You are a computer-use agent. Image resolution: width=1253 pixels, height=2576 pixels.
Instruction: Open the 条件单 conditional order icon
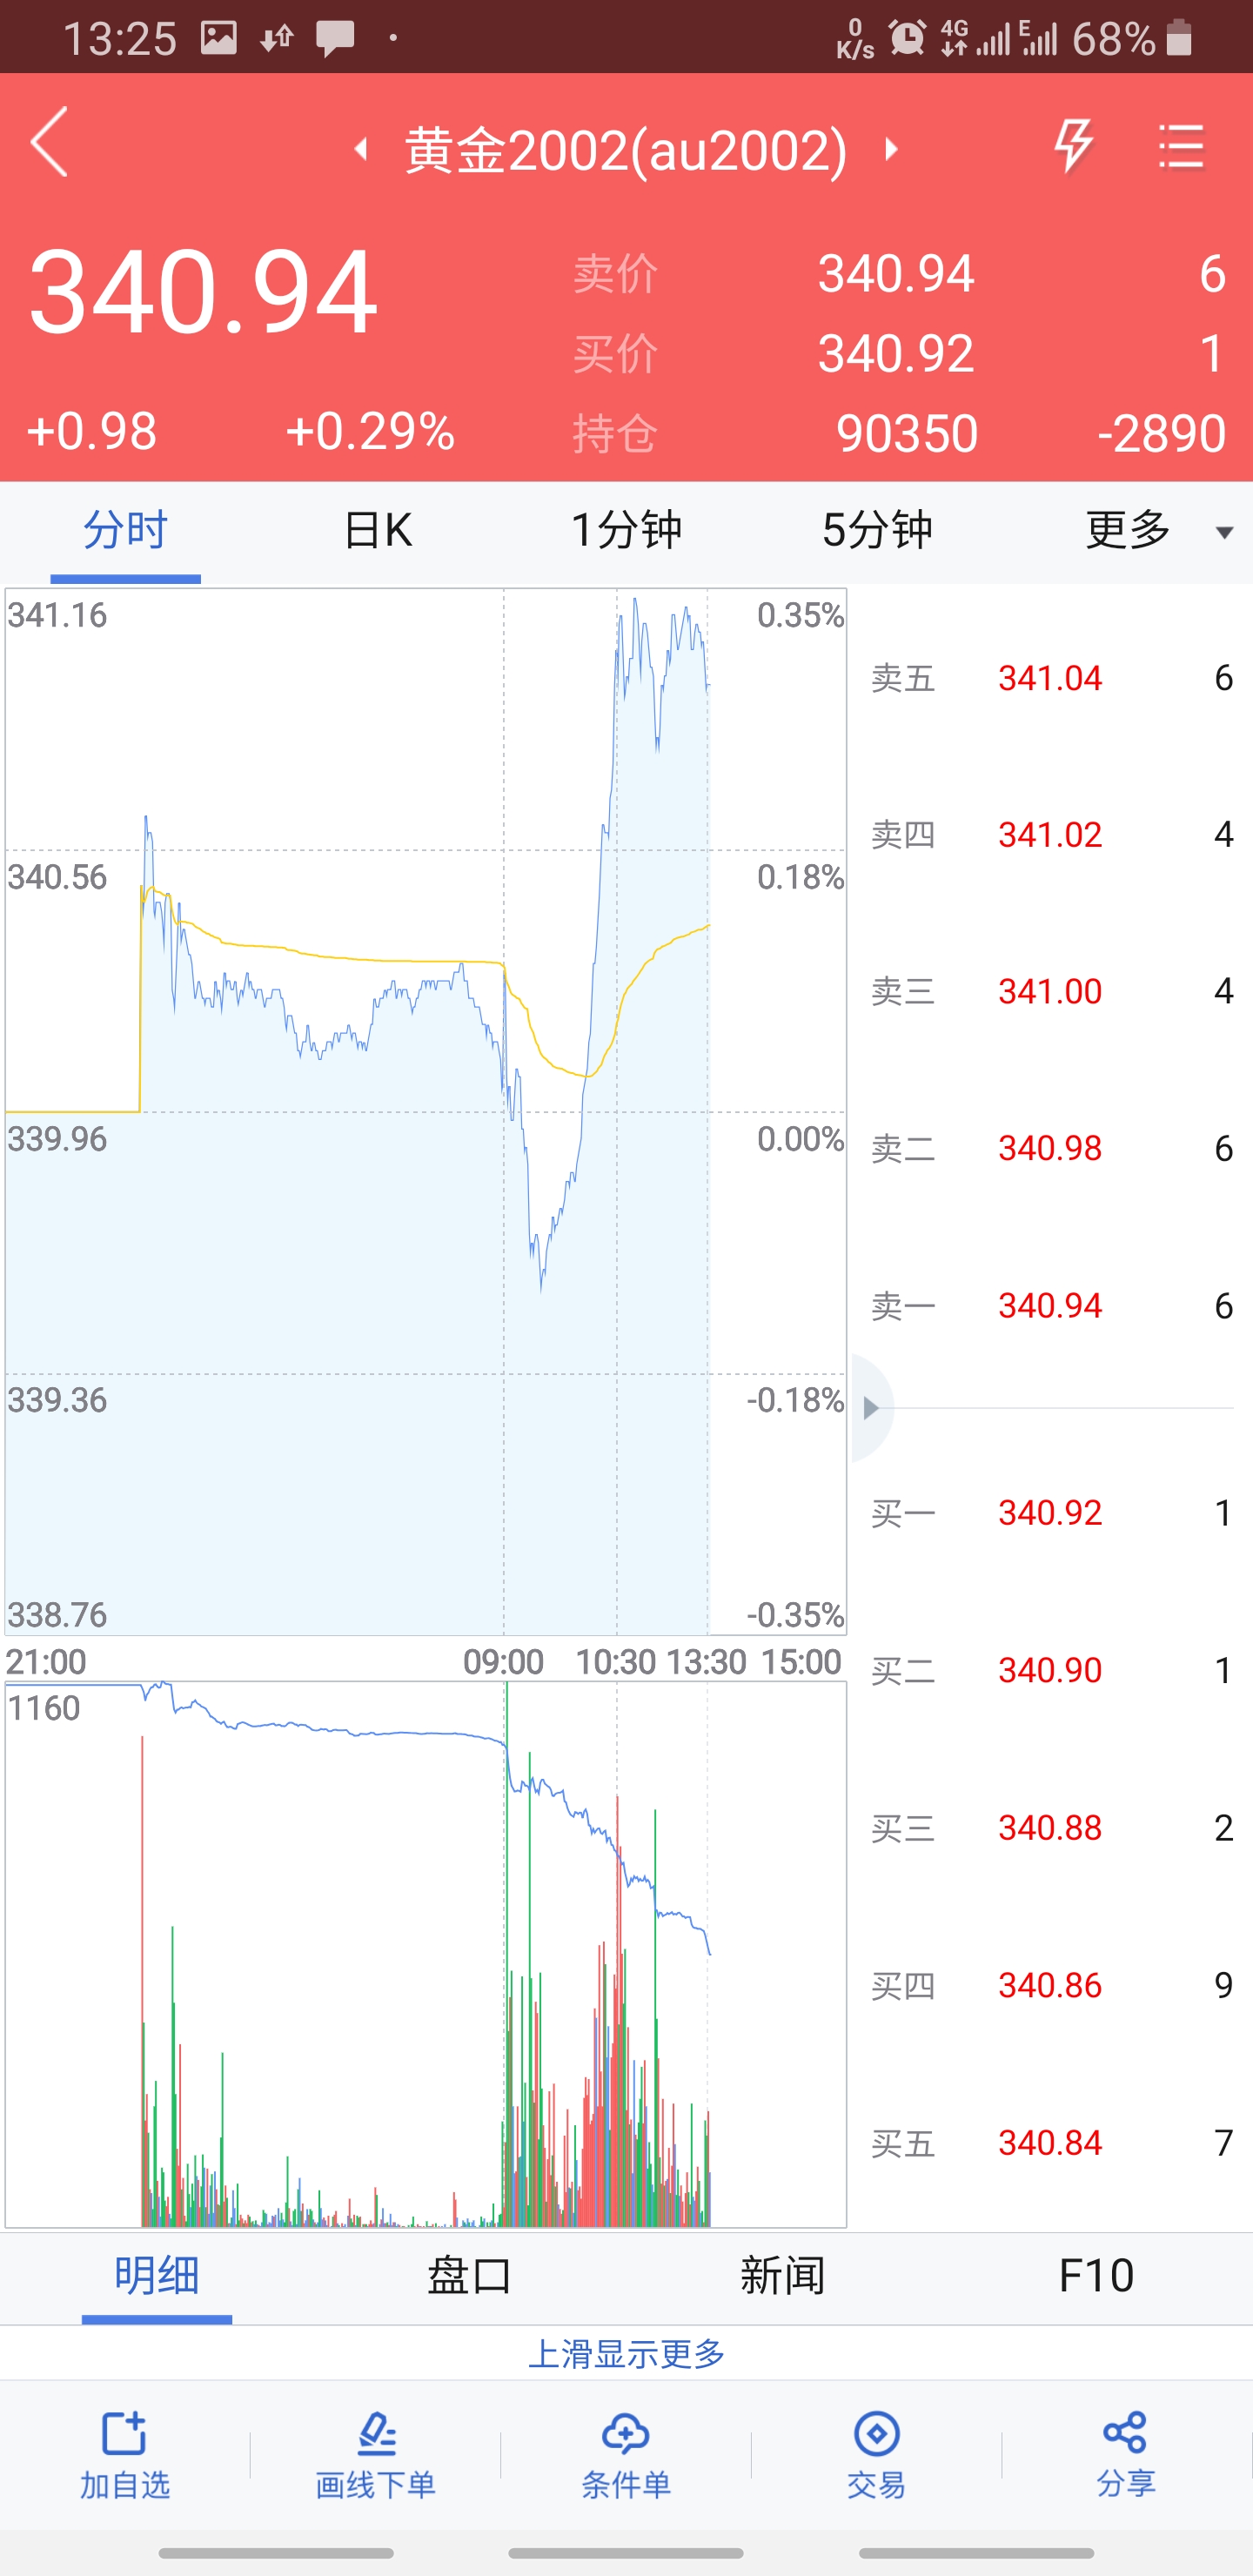[626, 2452]
